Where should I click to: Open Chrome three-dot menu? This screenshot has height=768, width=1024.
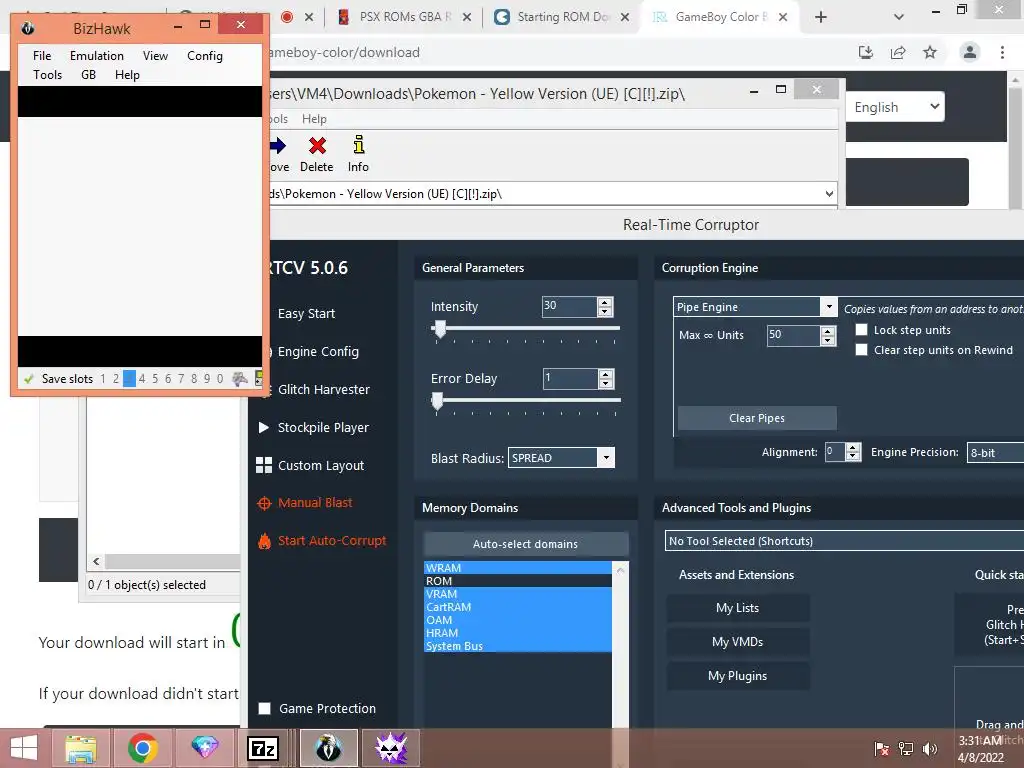1002,52
